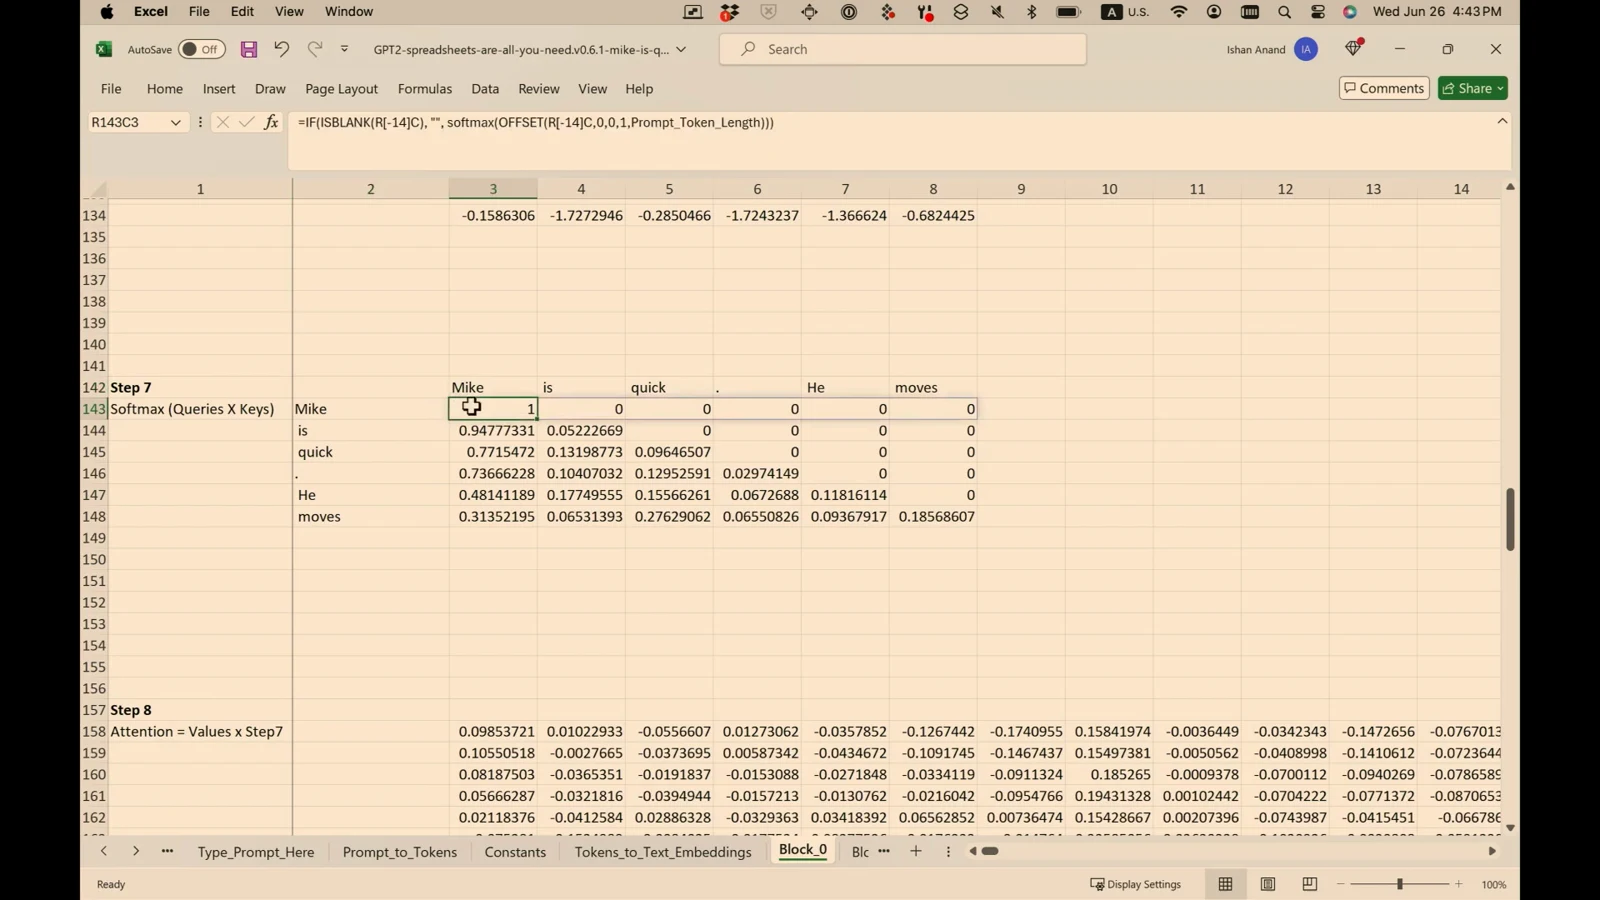
Task: Open the macOS Edit menu
Action: tap(242, 12)
